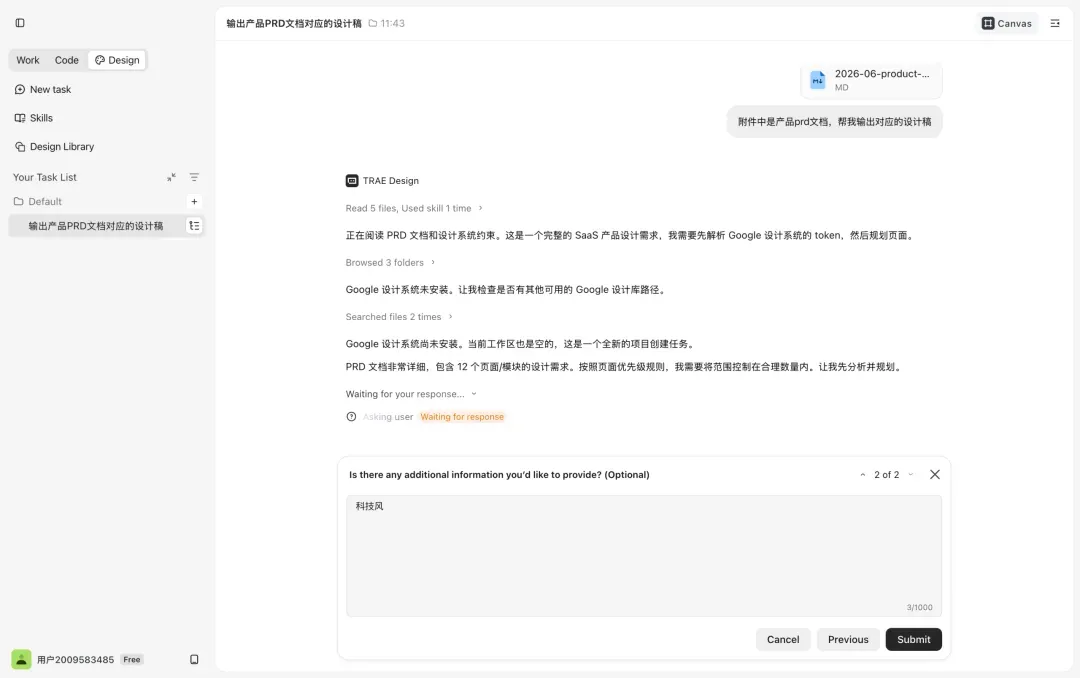This screenshot has height=678, width=1080.
Task: Submit the response
Action: pos(913,639)
